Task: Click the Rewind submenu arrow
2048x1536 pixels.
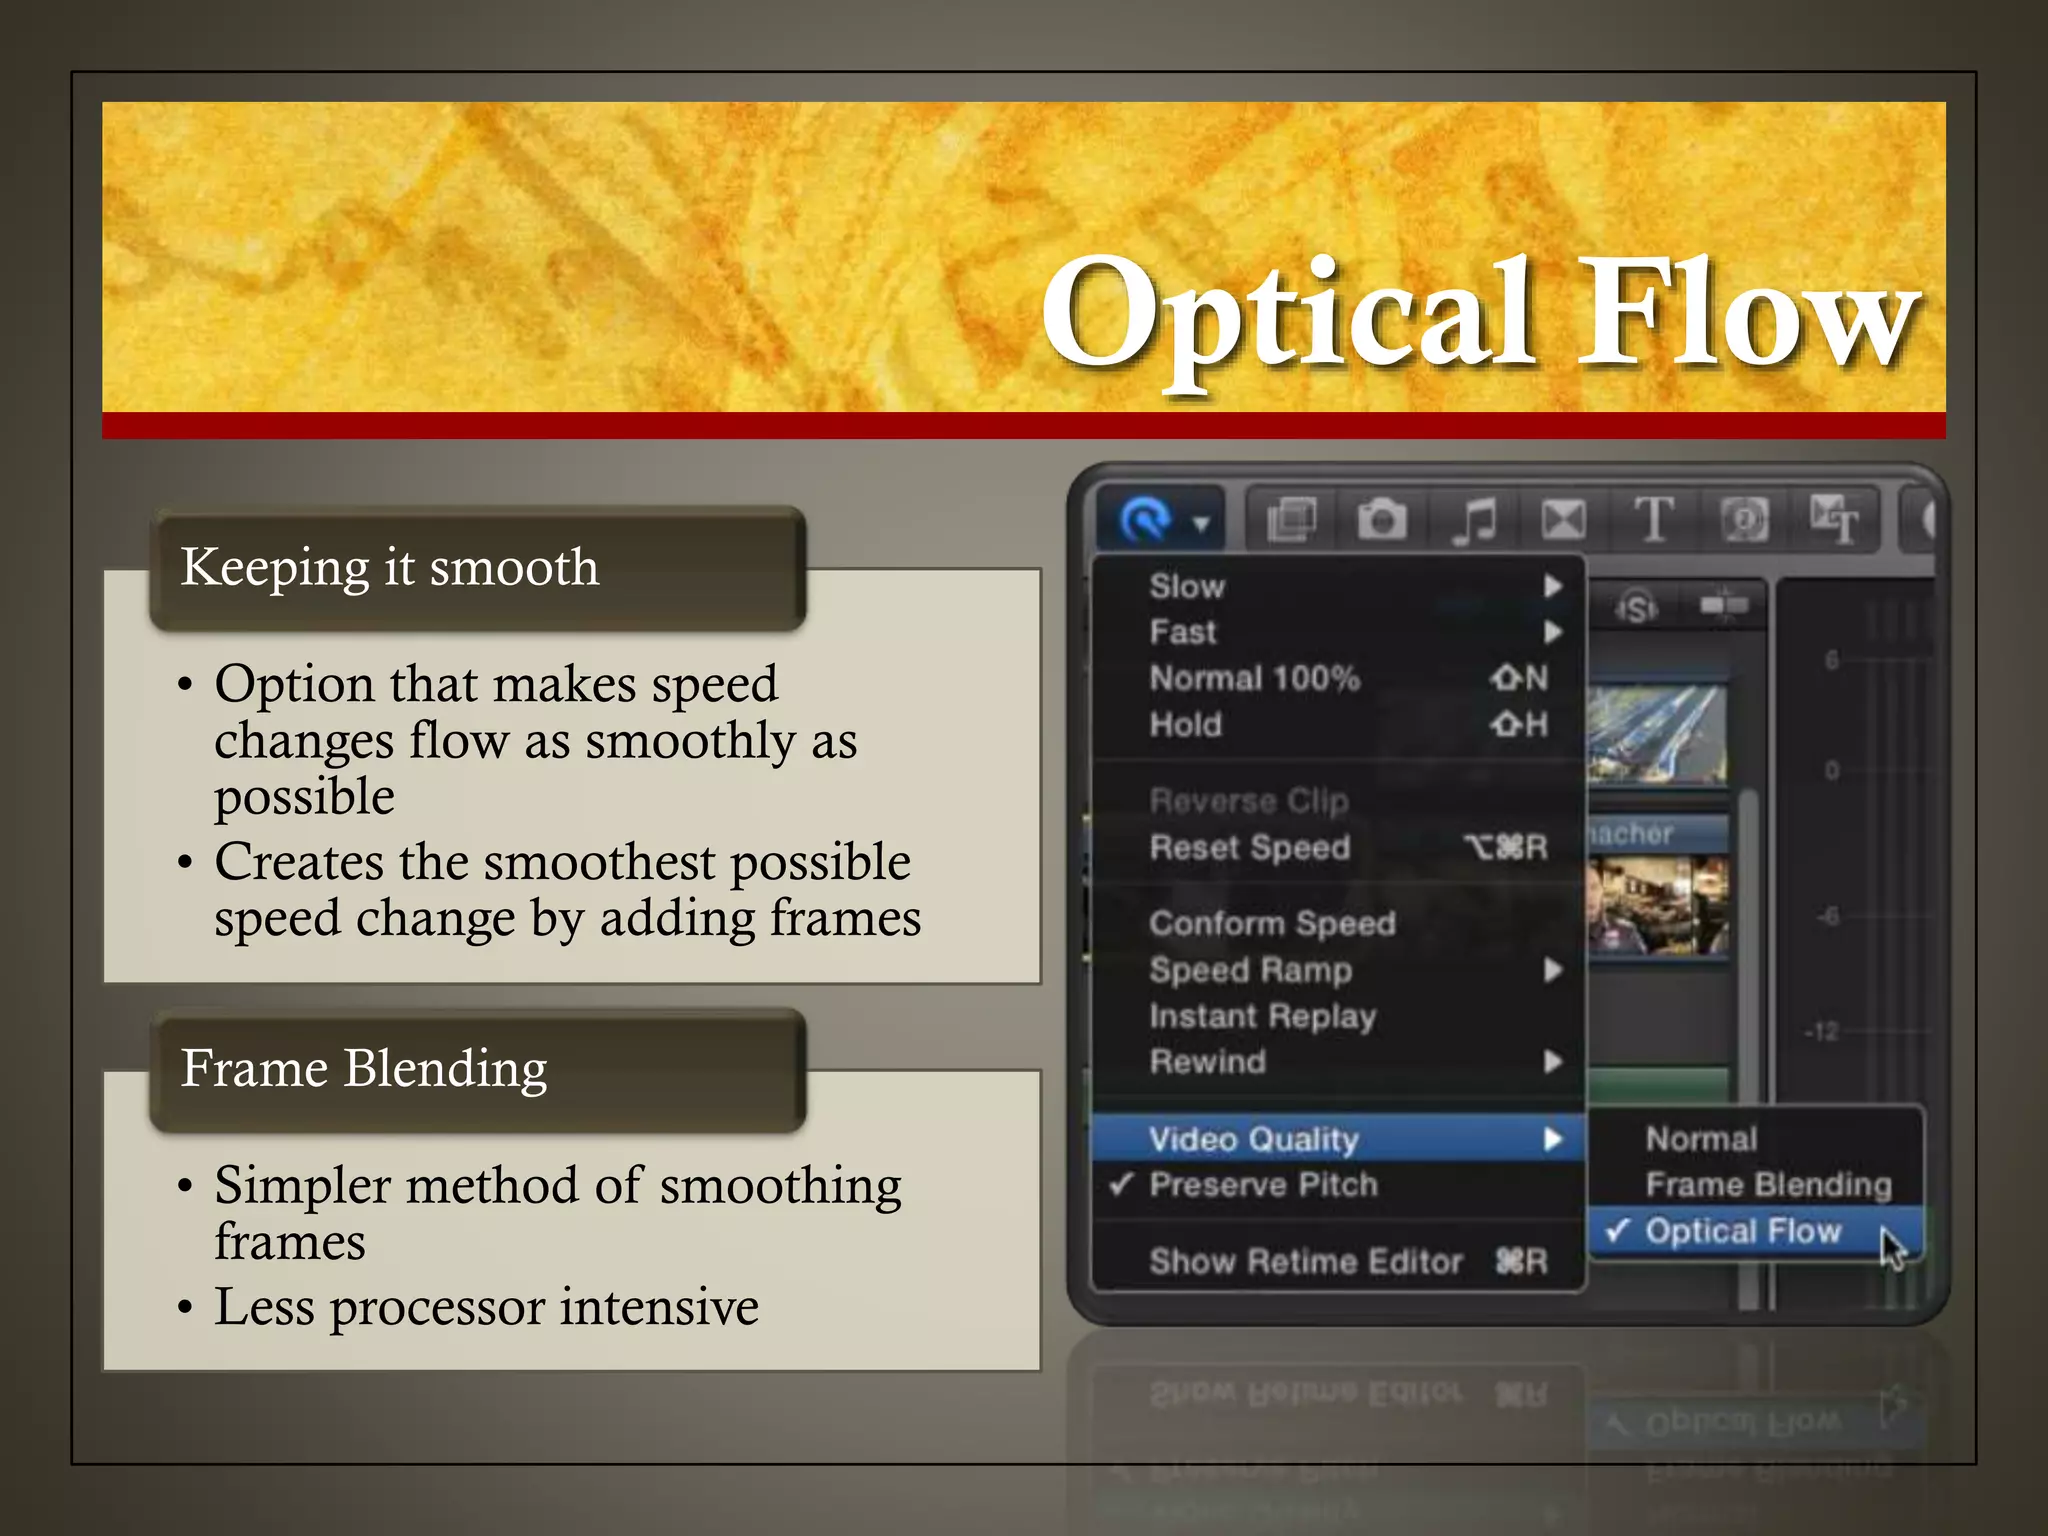Action: [x=1552, y=1061]
